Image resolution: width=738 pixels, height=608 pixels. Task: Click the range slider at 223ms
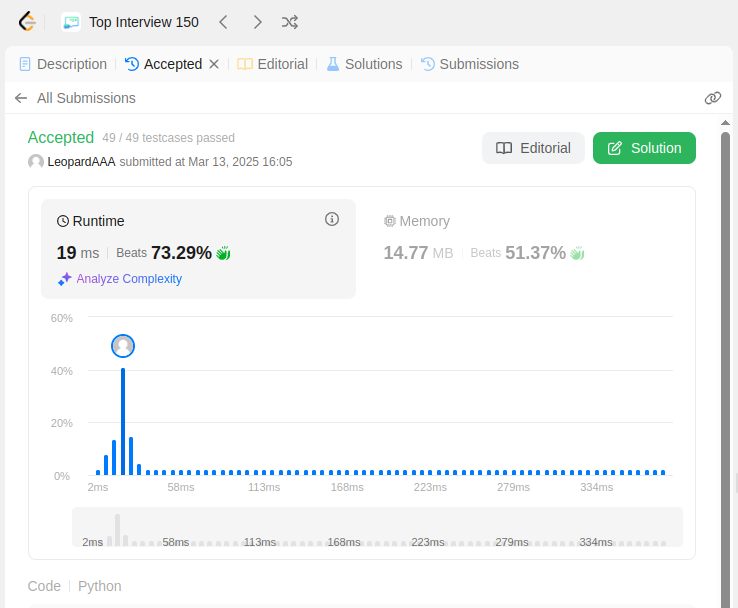tap(427, 542)
